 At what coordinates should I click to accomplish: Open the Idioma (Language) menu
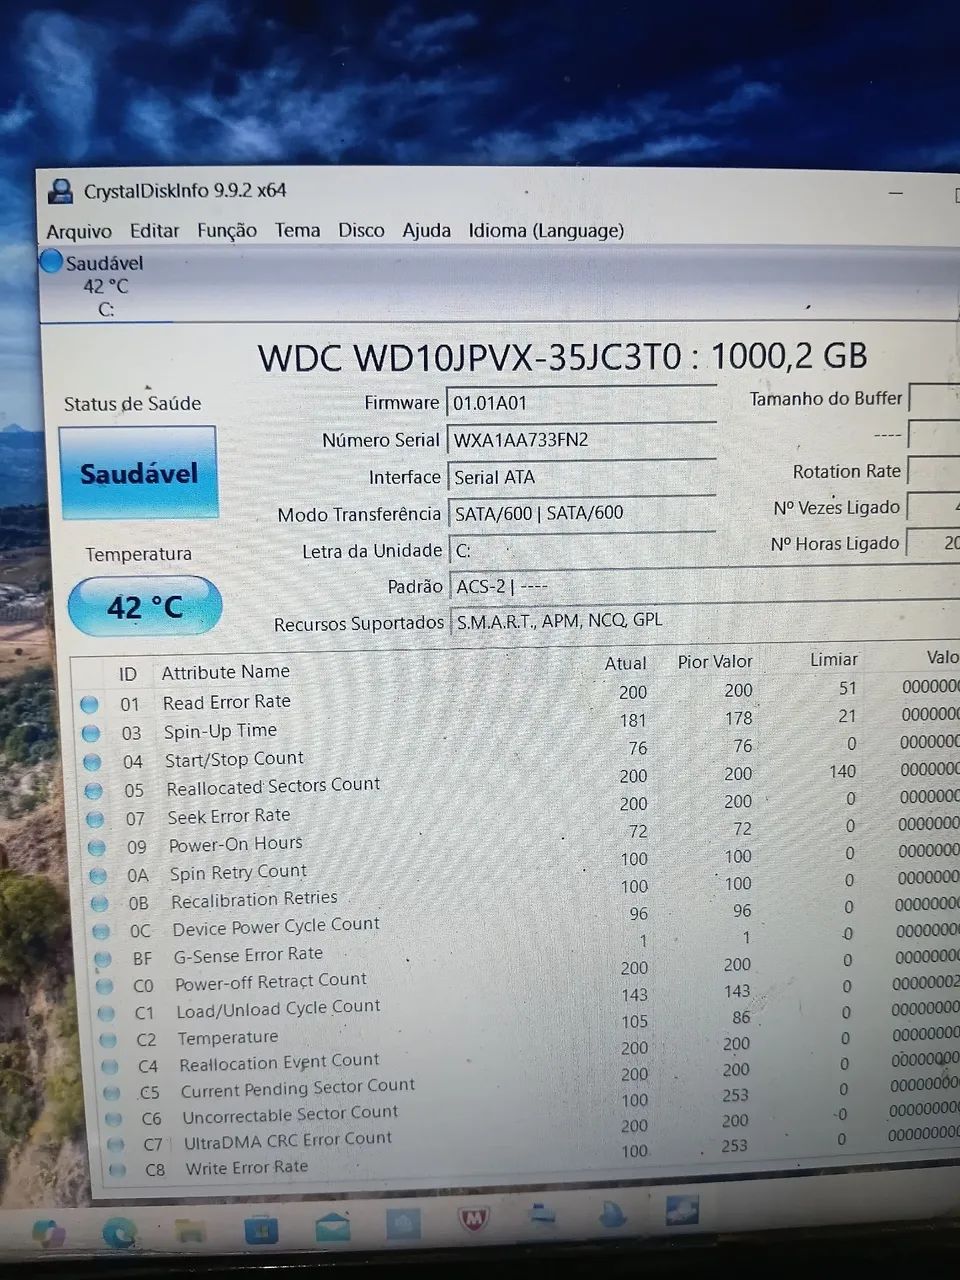pos(546,230)
